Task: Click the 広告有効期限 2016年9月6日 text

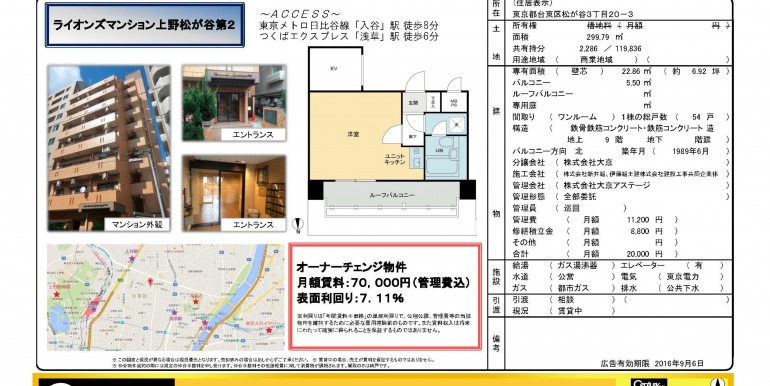Action: click(x=652, y=363)
